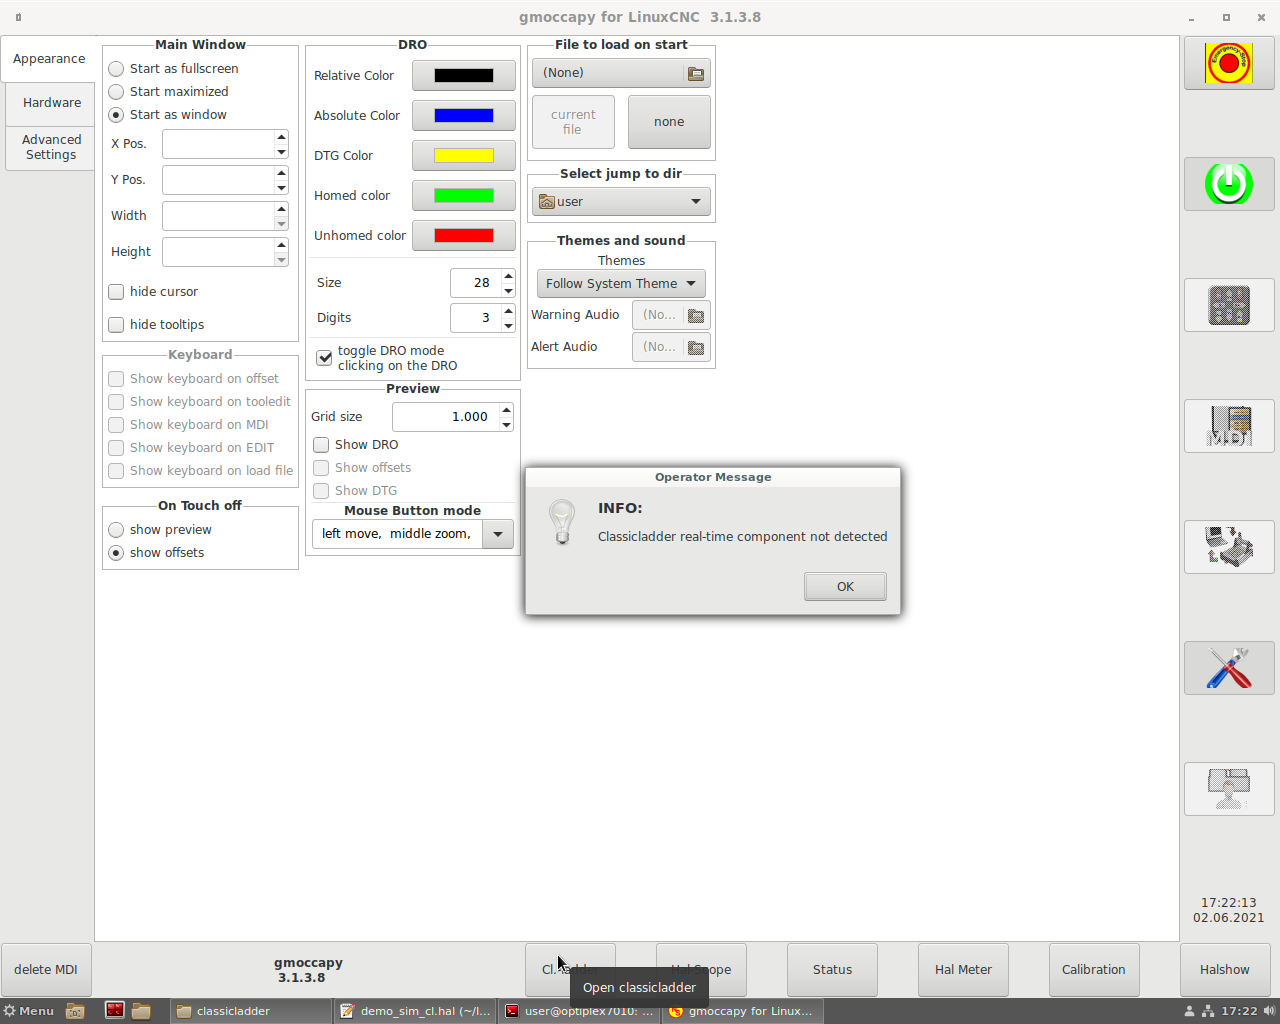Image resolution: width=1280 pixels, height=1024 pixels.
Task: Click volume icon in system tray
Action: [x=1269, y=1011]
